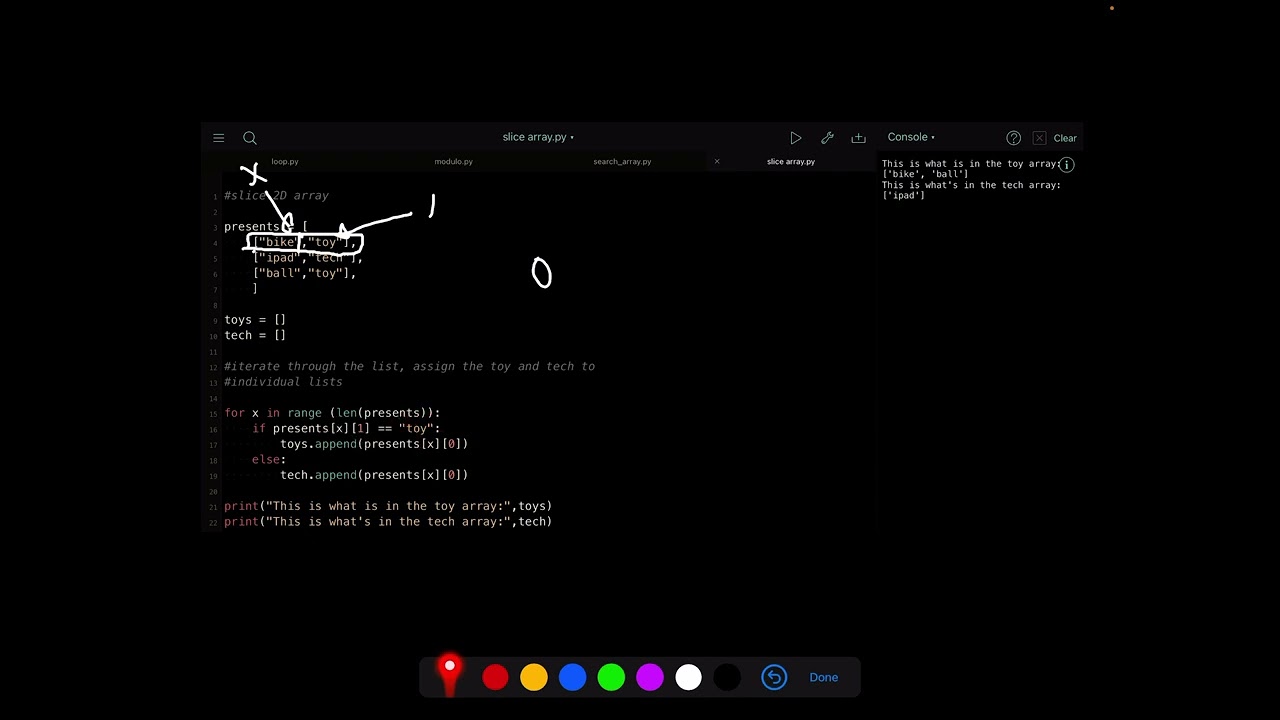Click the ["ball","toy"] code line
The image size is (1280, 720).
click(304, 273)
